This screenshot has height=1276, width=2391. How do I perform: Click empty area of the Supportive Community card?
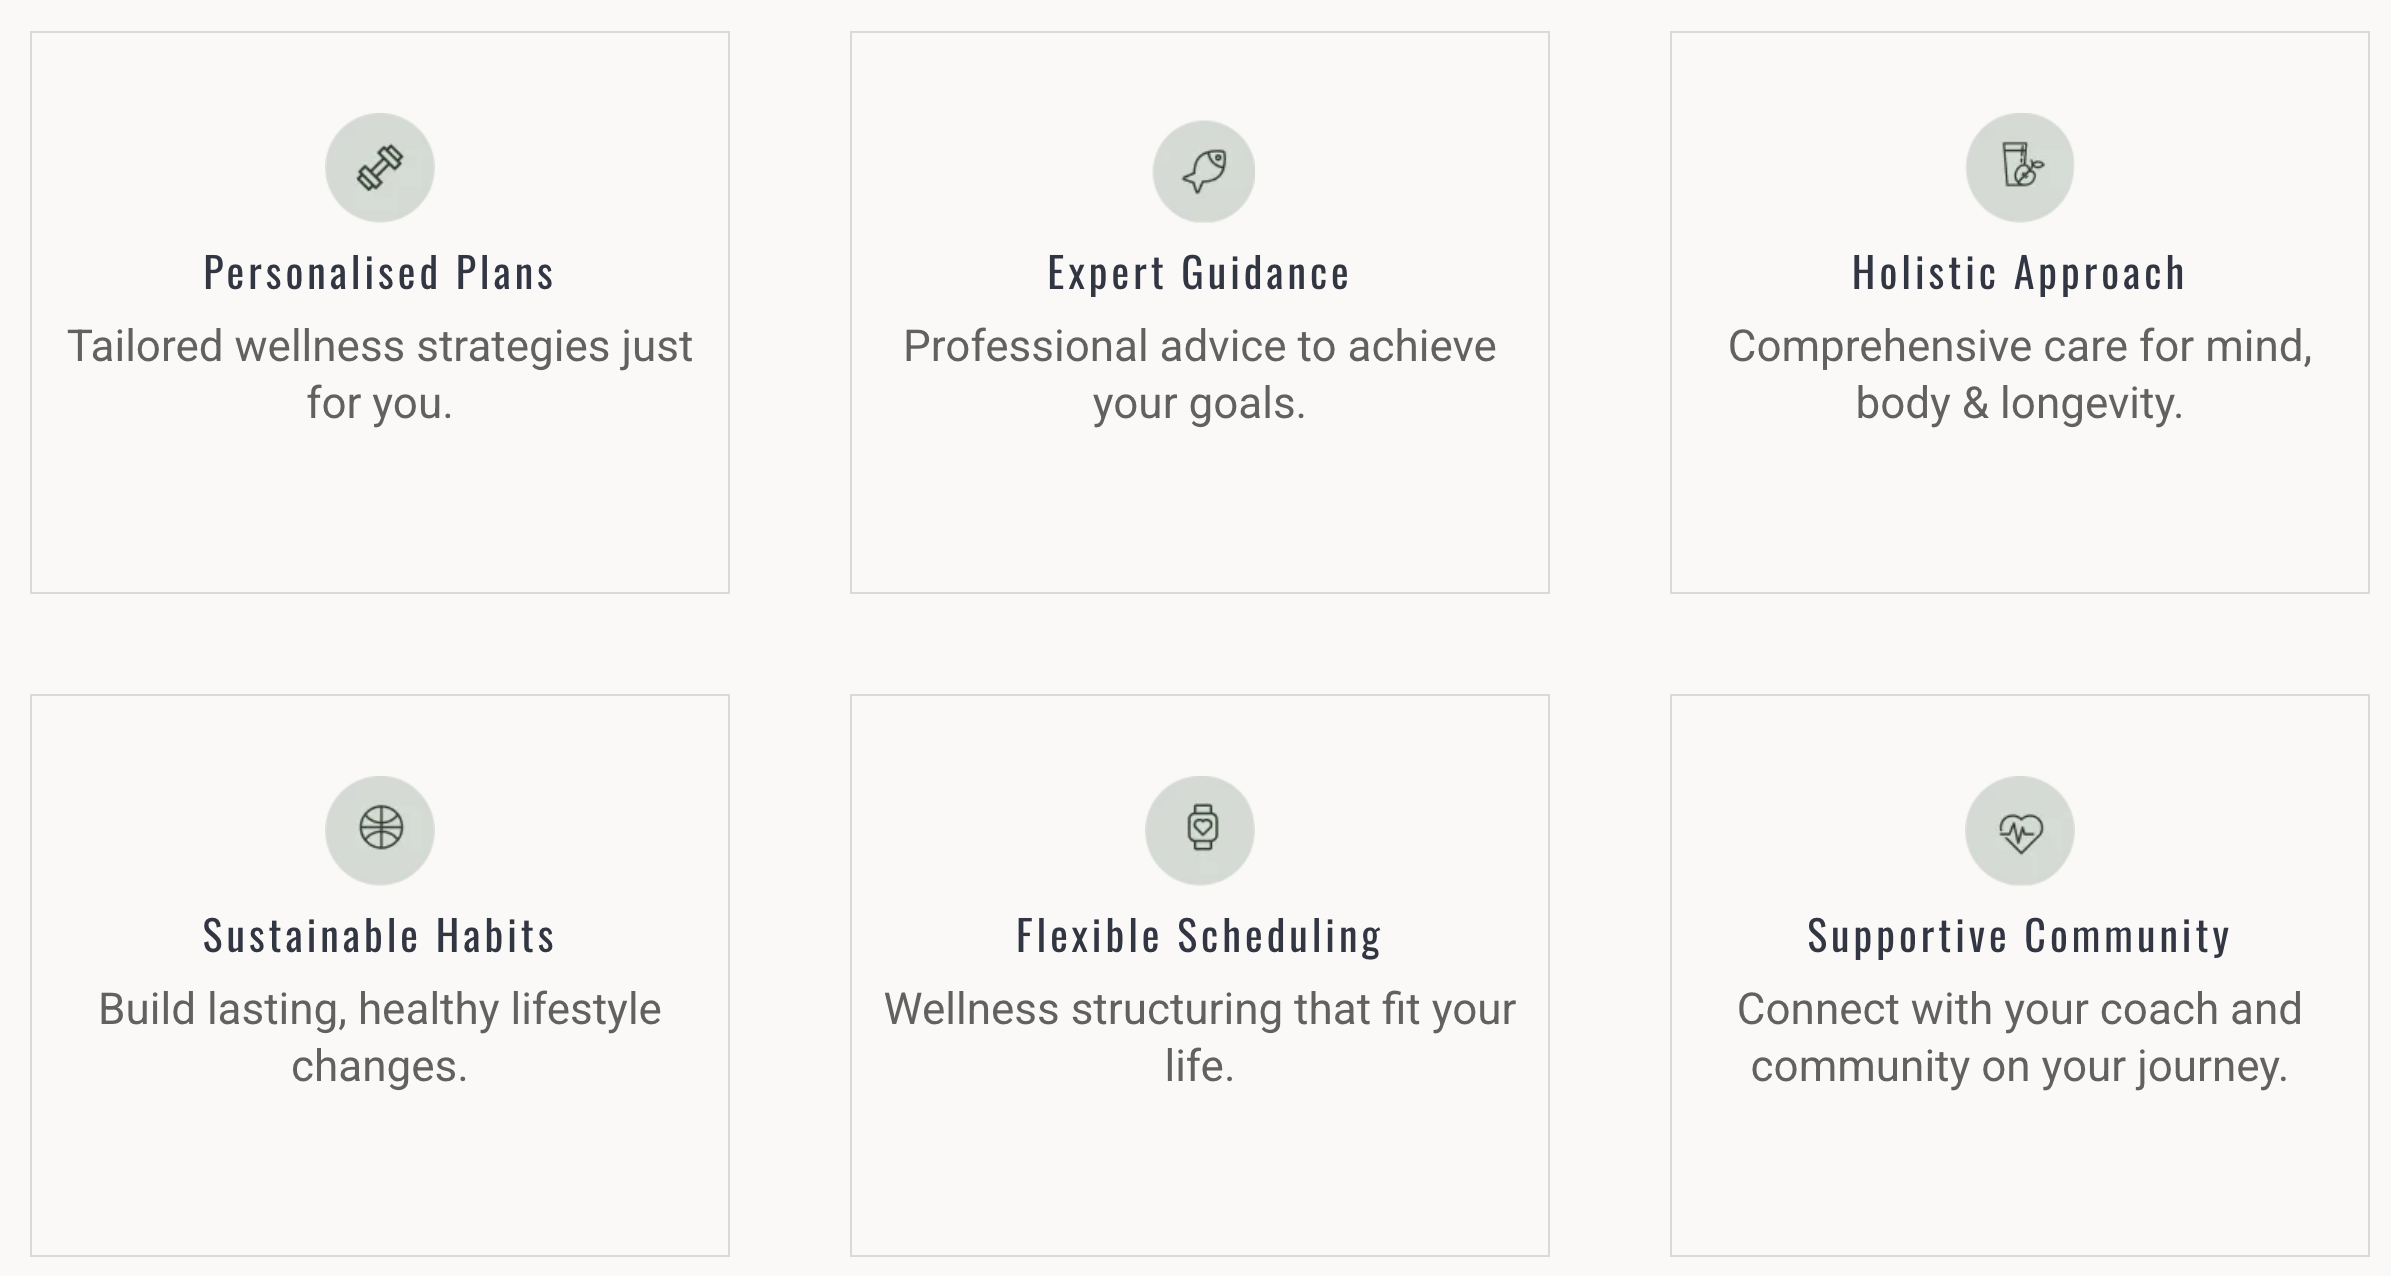coord(2019,1175)
